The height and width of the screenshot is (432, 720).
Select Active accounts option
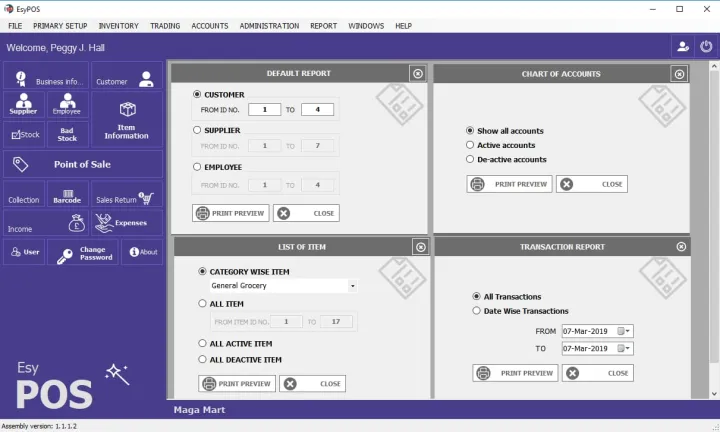(470, 145)
